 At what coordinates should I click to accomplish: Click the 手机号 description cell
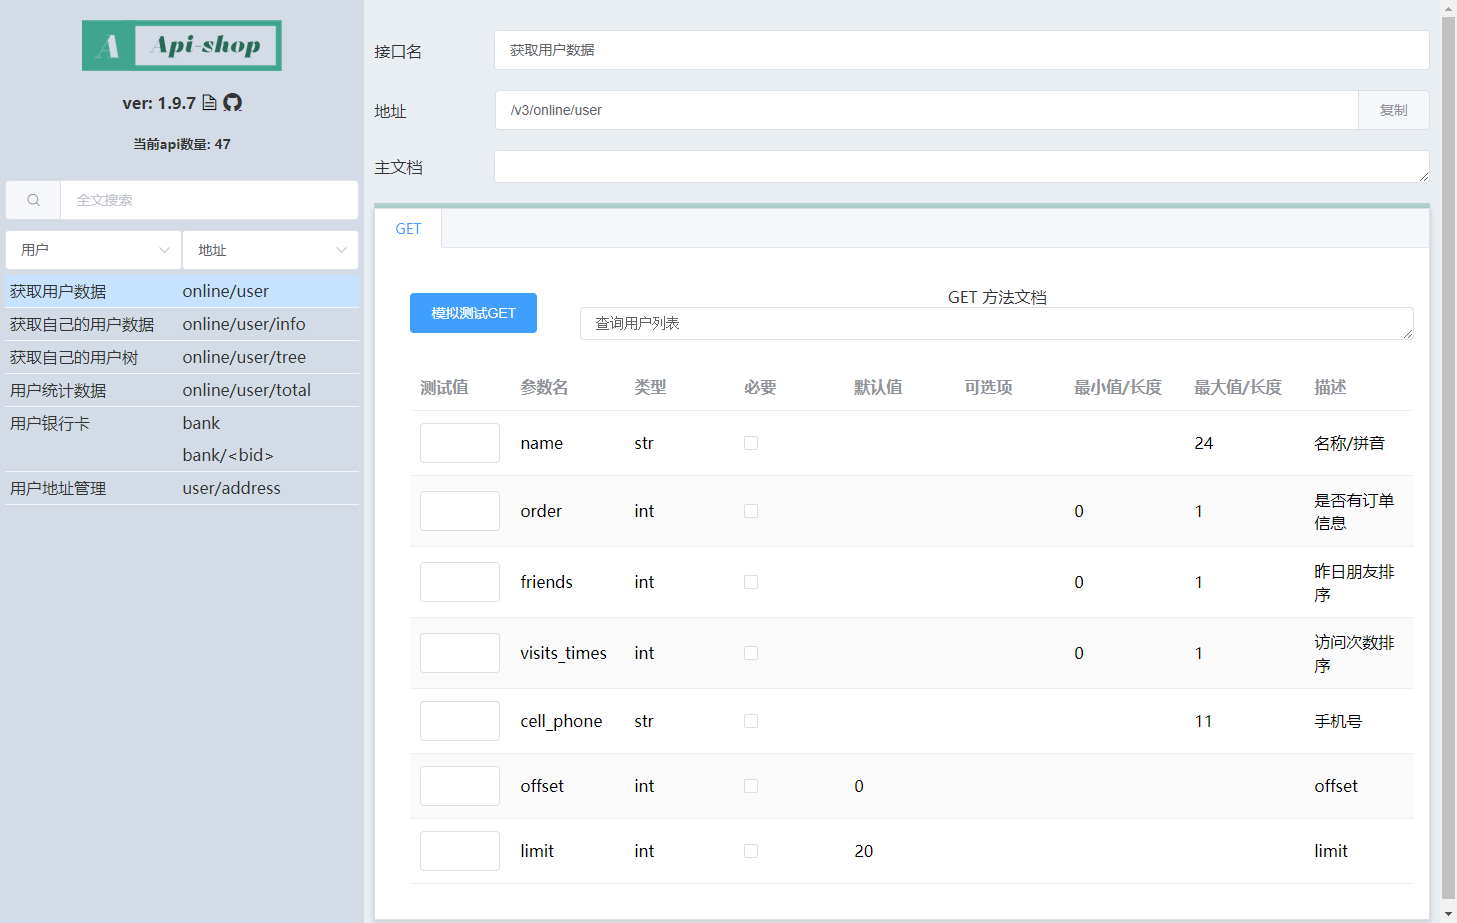pyautogui.click(x=1338, y=721)
